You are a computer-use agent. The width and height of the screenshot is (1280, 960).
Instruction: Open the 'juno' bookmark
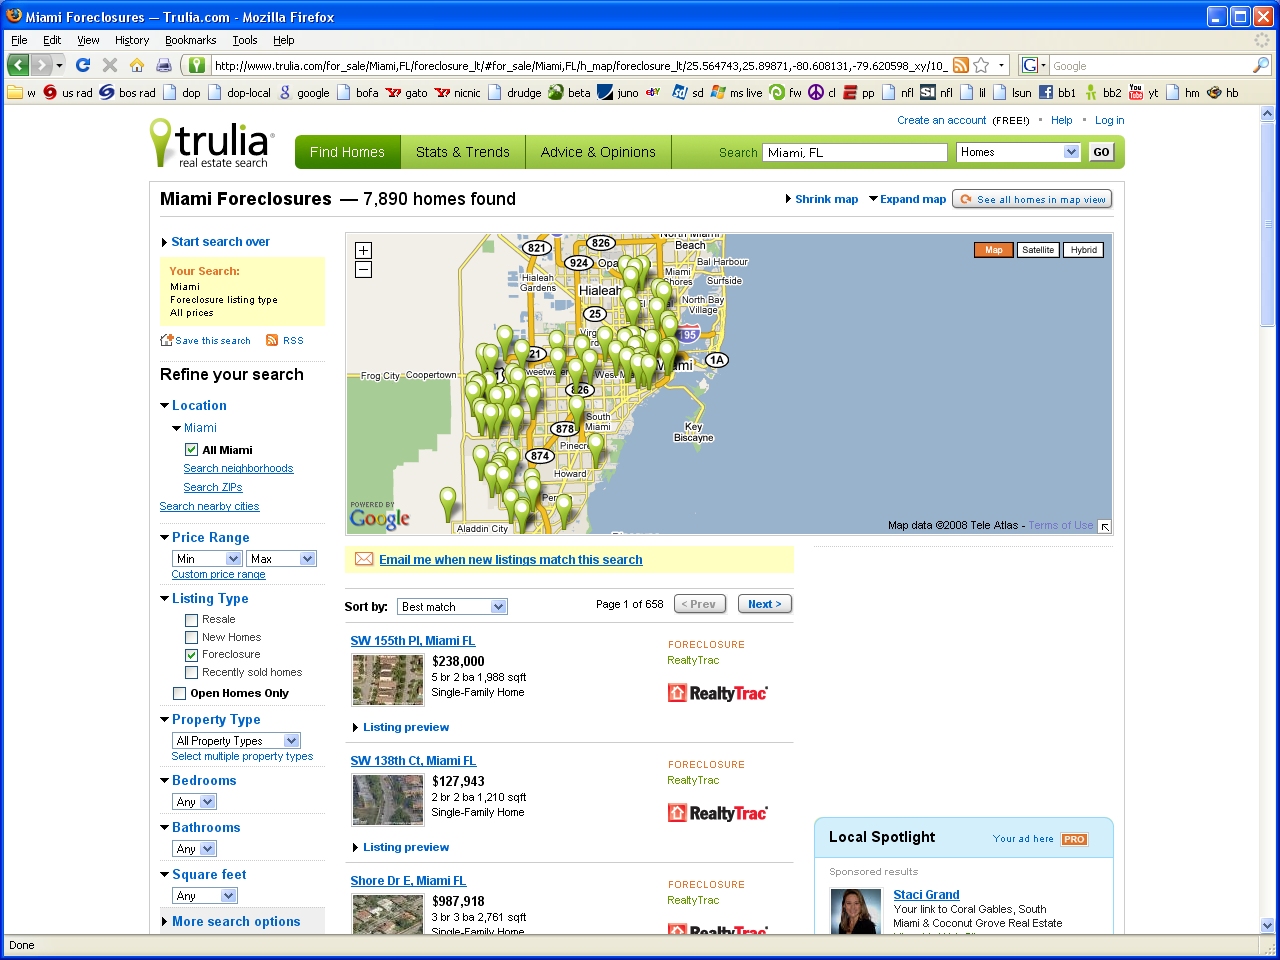[x=618, y=93]
